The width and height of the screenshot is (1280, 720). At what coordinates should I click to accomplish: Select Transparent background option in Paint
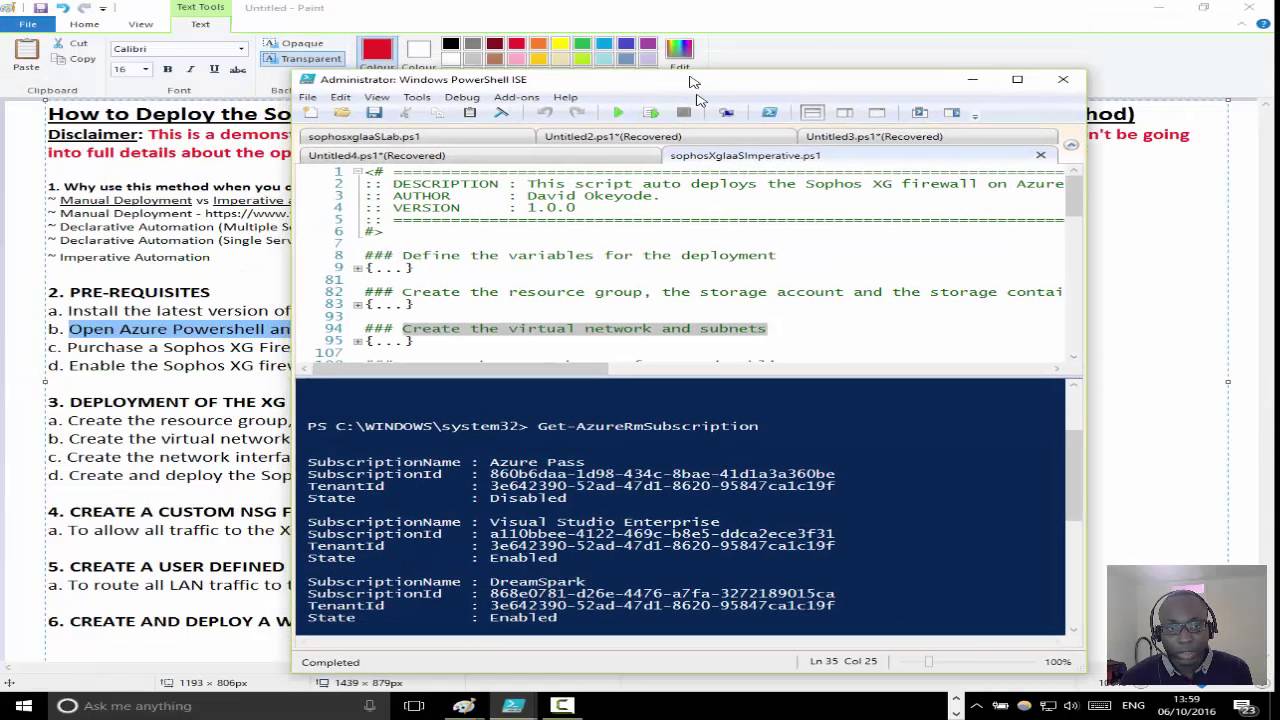tap(302, 59)
